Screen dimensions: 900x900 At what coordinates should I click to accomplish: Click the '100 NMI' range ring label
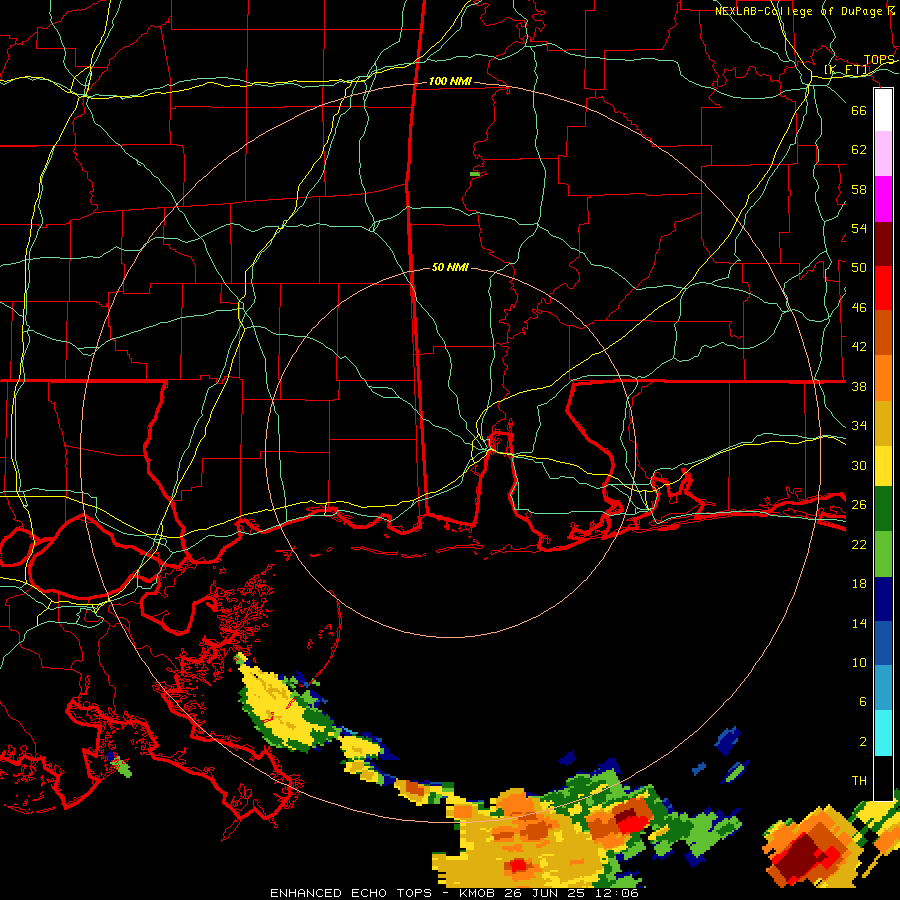click(x=450, y=82)
